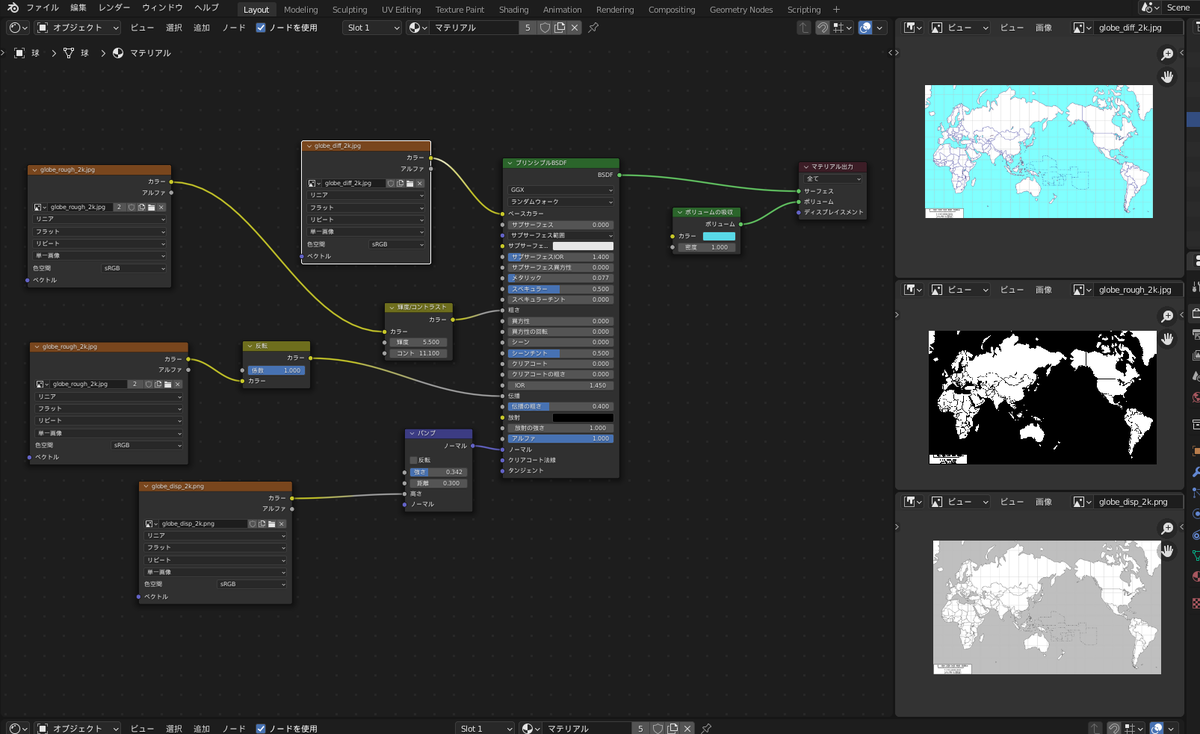Click the zoom magnifier icon in globe_diff image panel
The height and width of the screenshot is (734, 1200).
click(x=1166, y=55)
